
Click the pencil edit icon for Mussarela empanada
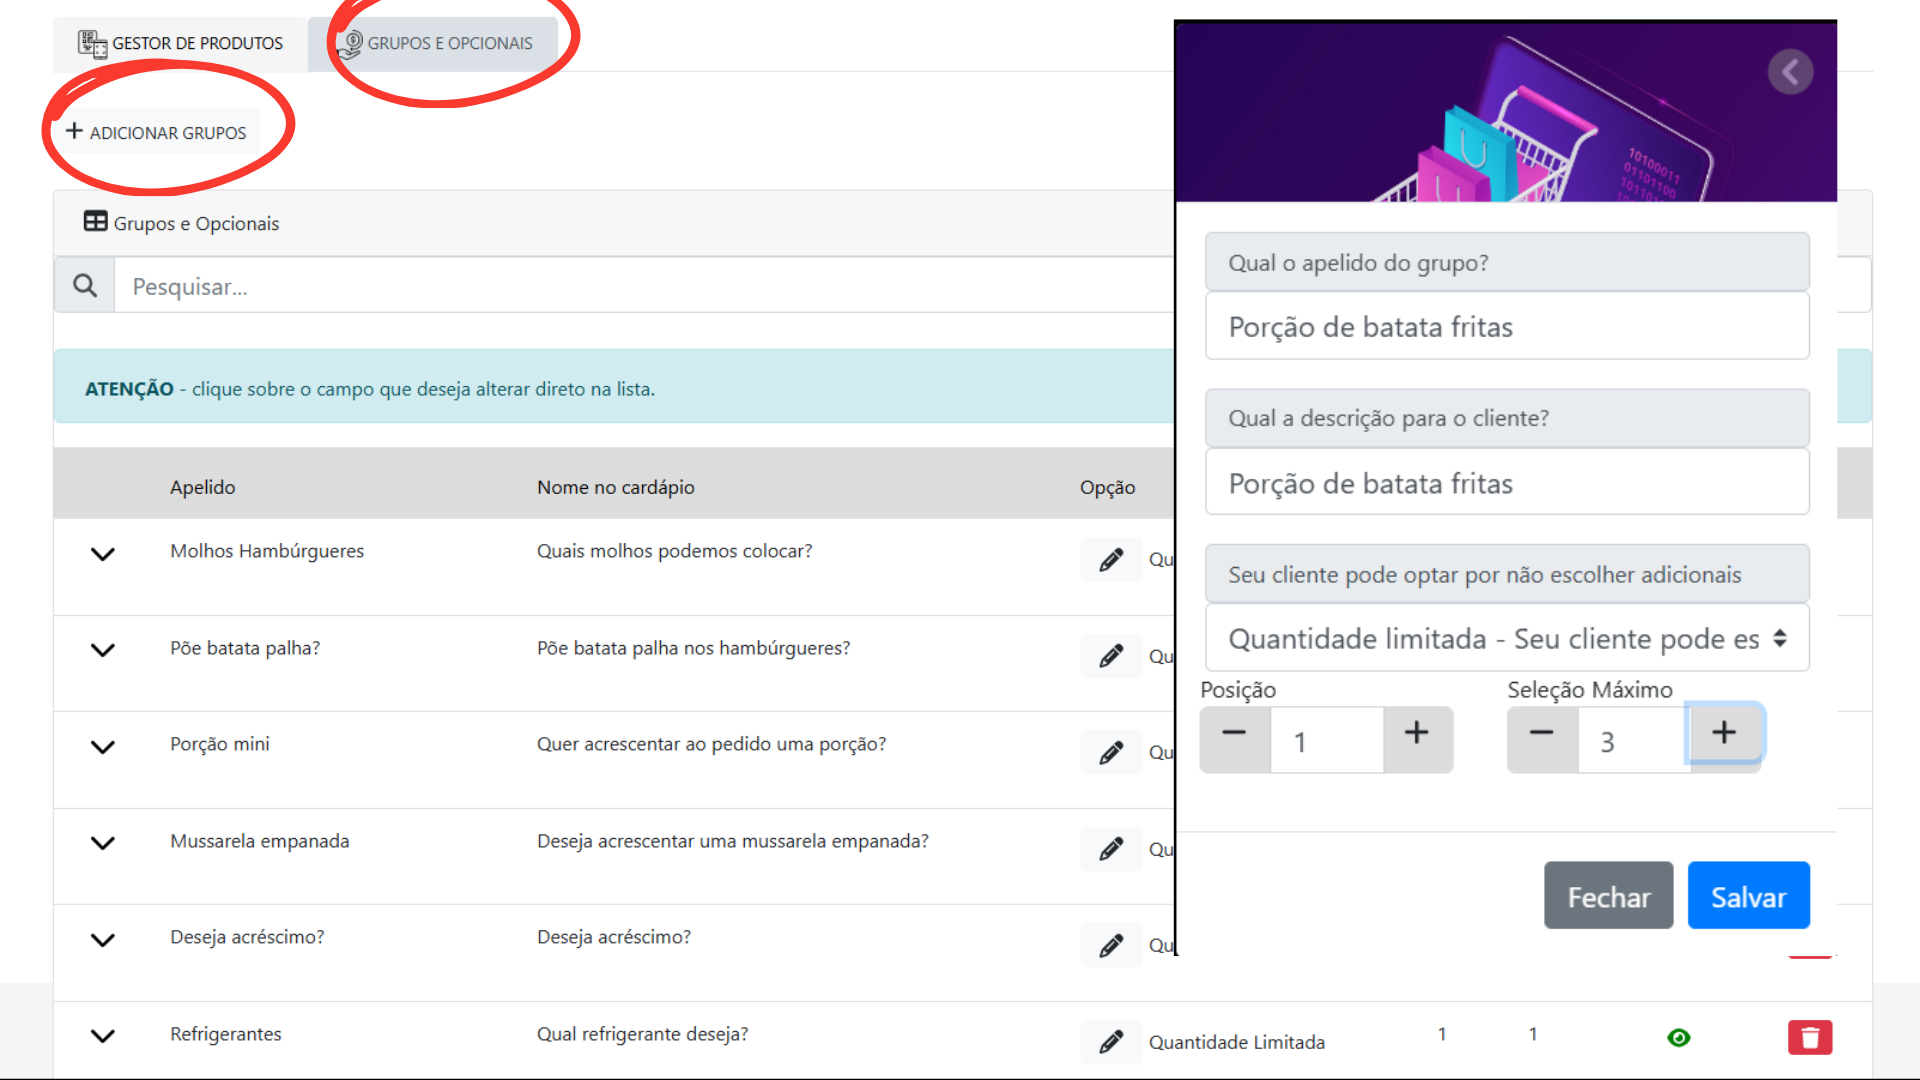[1110, 850]
